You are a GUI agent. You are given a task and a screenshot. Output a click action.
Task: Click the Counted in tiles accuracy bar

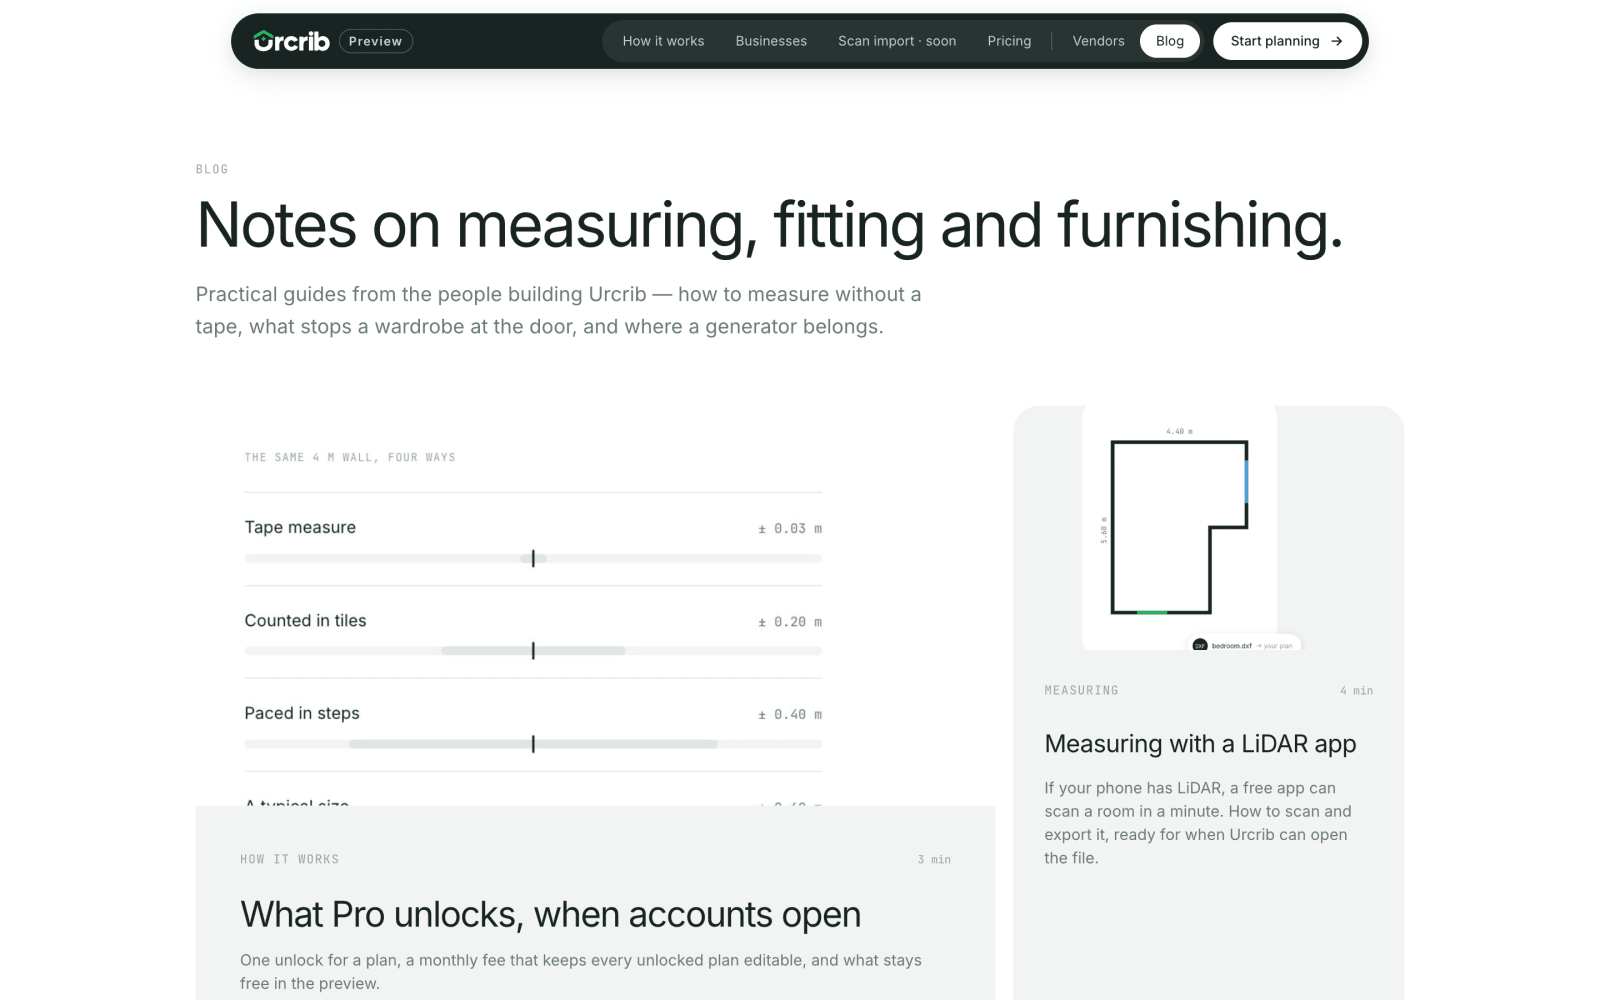[533, 651]
